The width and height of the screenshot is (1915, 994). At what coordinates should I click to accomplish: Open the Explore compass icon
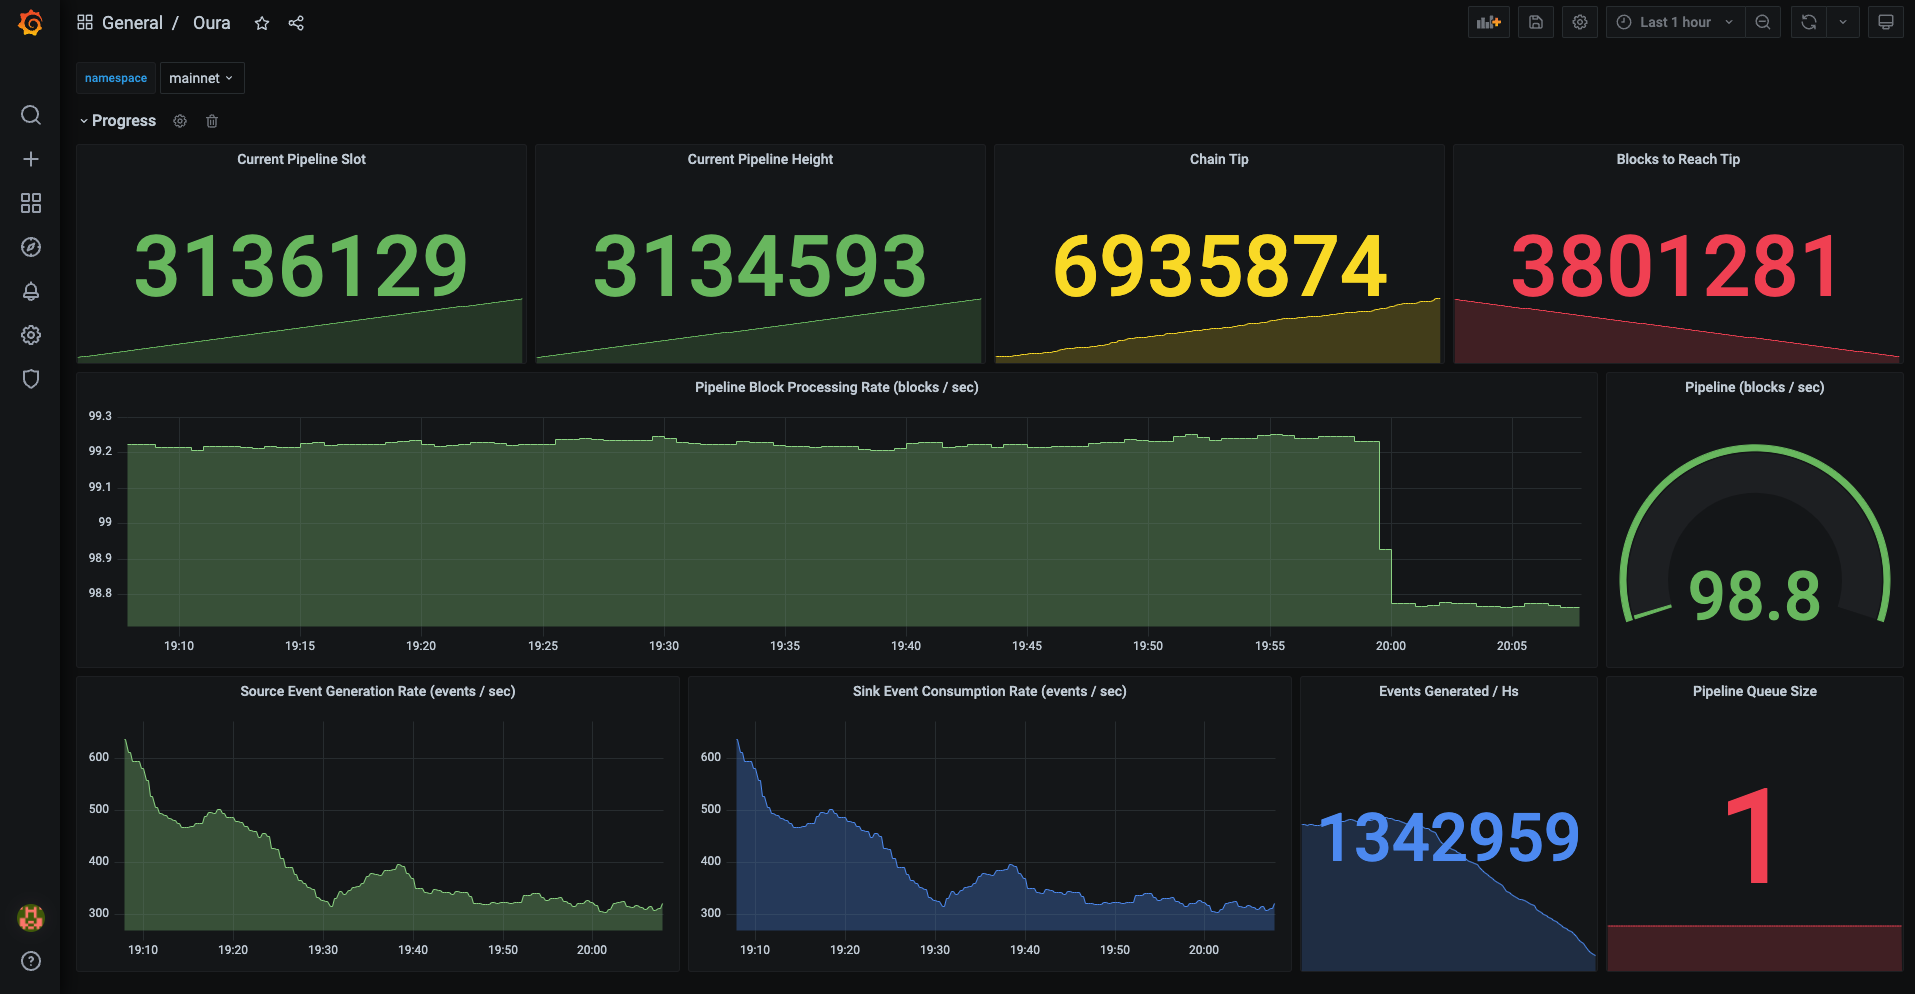(31, 247)
